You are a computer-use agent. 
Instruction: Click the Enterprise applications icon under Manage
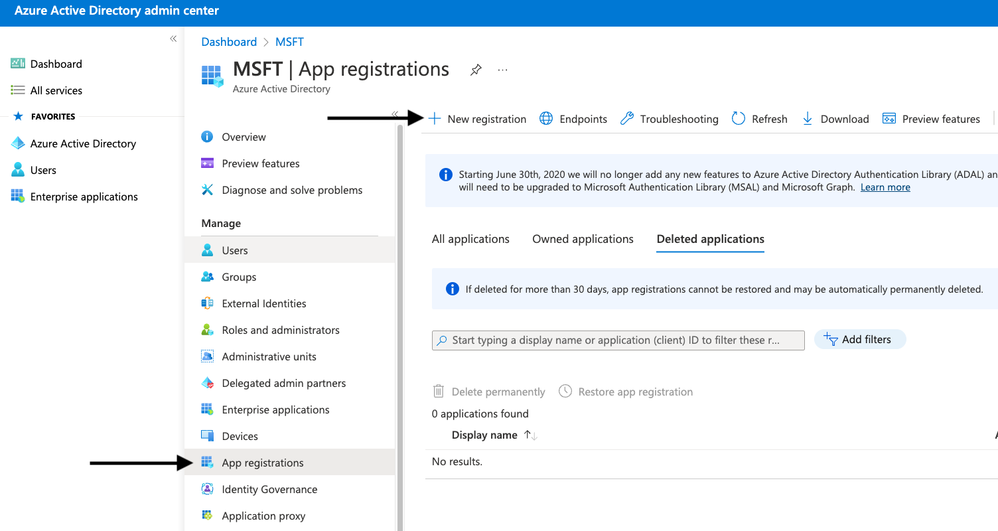tap(207, 409)
